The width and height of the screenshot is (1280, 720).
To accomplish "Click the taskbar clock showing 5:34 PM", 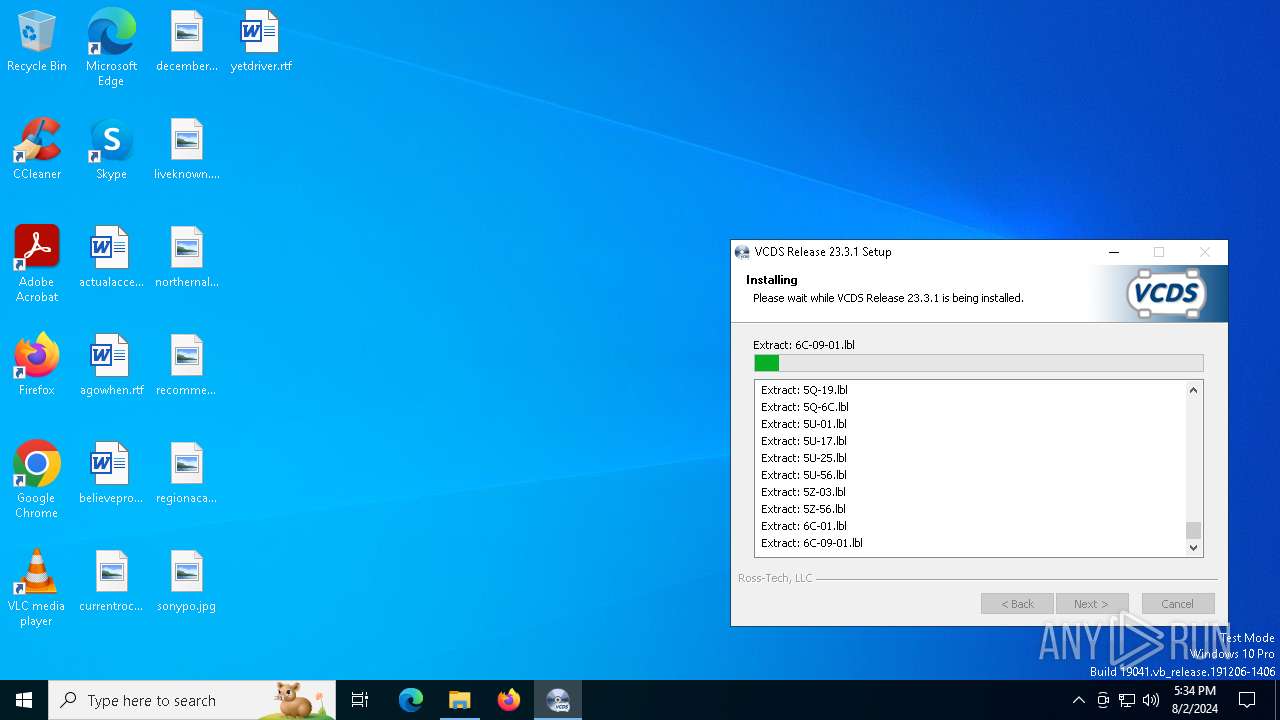I will click(x=1195, y=700).
